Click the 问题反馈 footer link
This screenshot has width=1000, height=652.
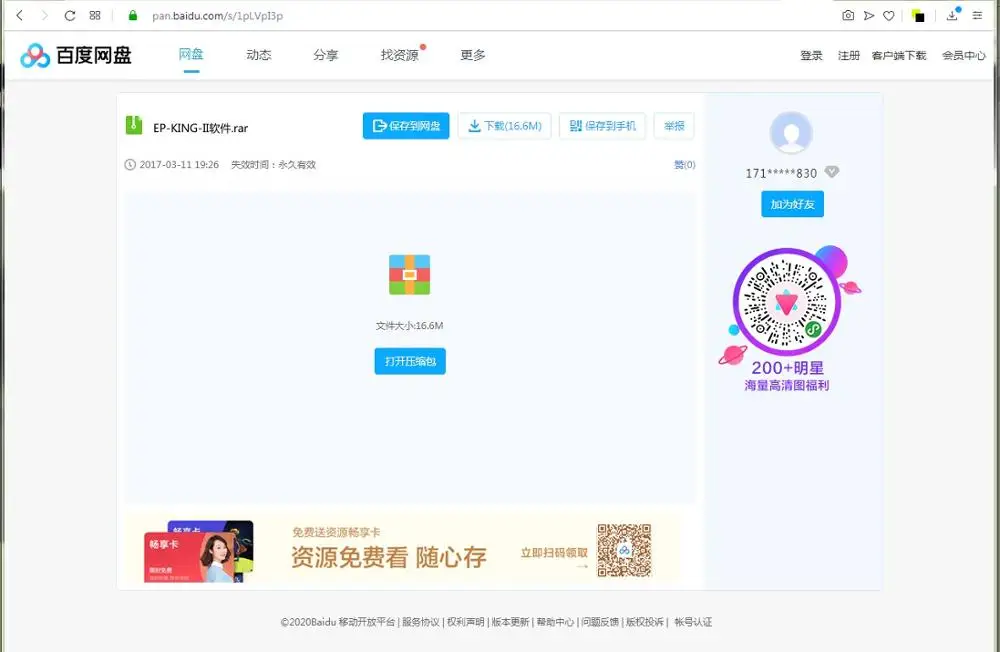pos(599,622)
